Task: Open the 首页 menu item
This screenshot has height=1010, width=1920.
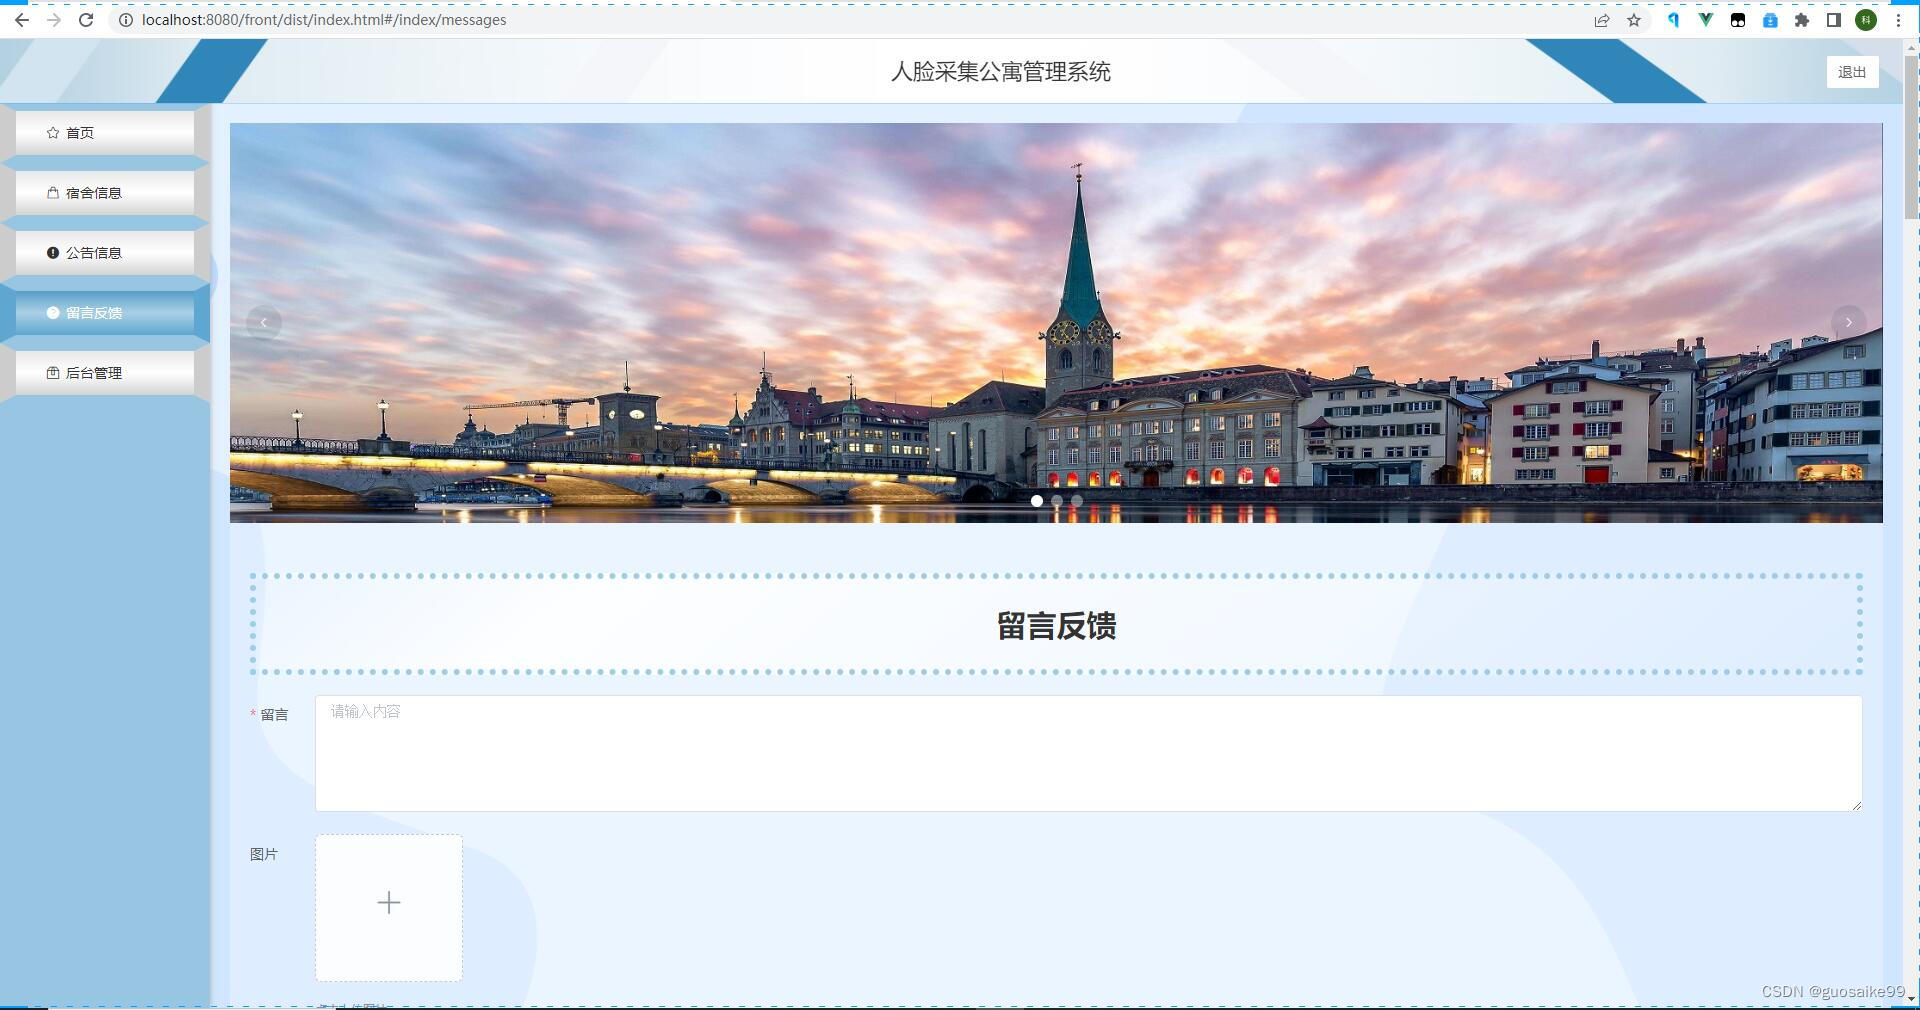Action: point(105,132)
